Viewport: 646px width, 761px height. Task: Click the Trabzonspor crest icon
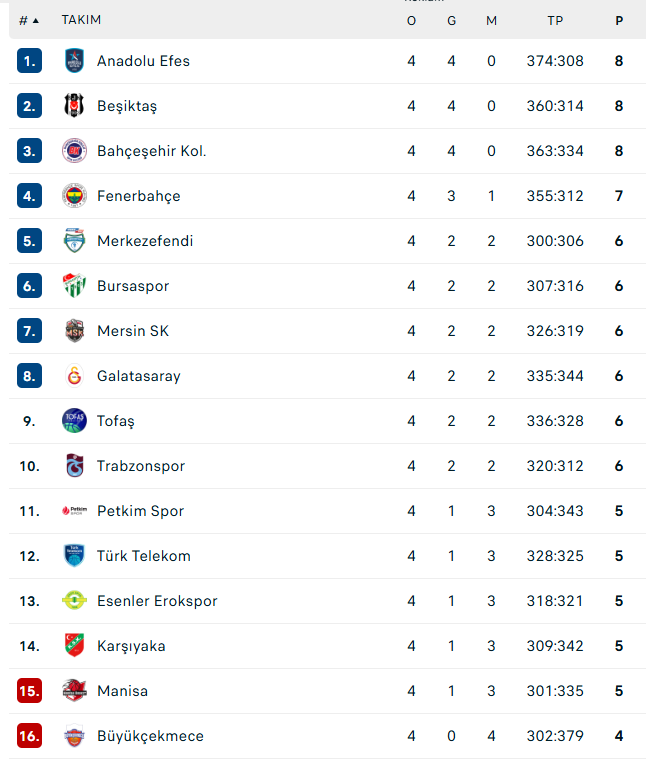pyautogui.click(x=75, y=466)
